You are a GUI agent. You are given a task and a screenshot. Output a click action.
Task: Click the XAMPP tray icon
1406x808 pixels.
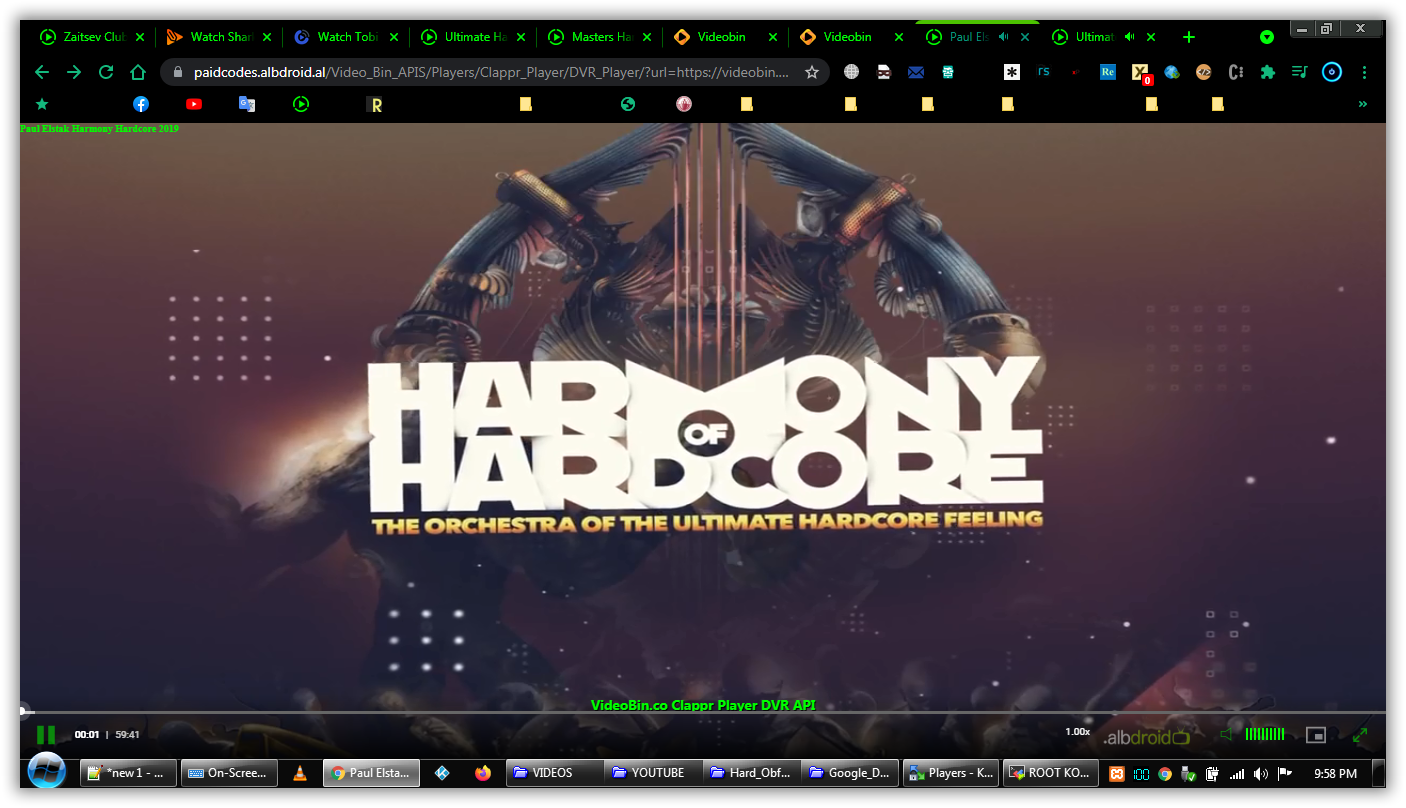(x=1118, y=773)
